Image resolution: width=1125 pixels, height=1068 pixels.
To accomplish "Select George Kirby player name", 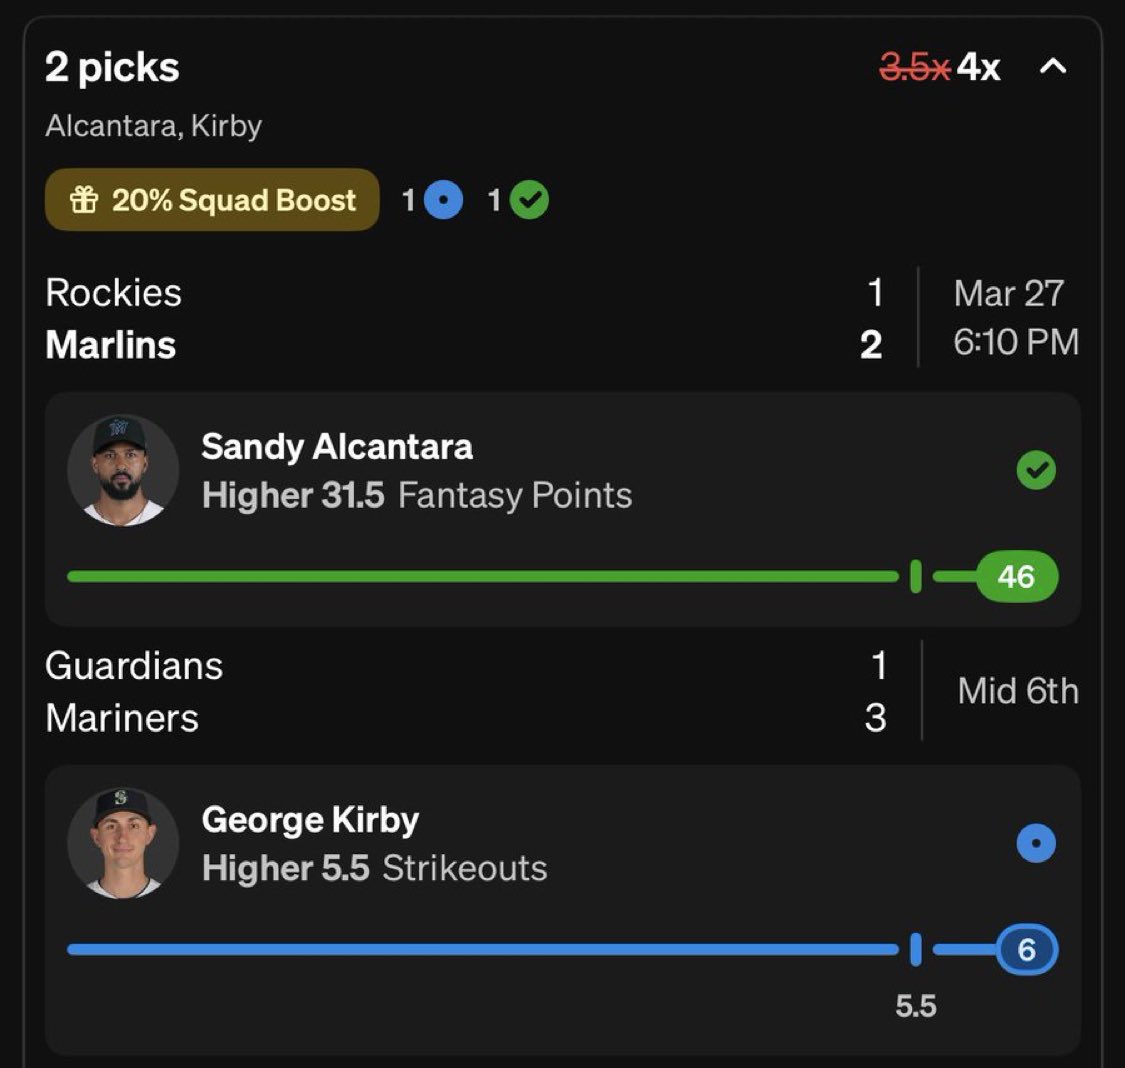I will tap(310, 820).
